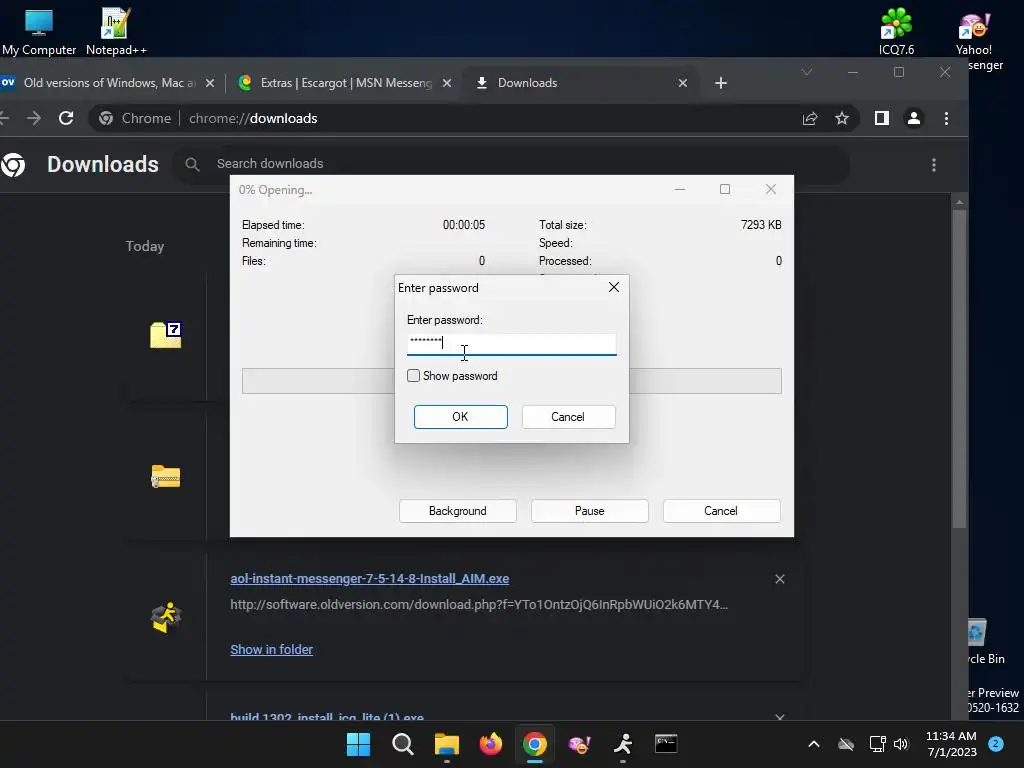
Task: Open a new Chrome tab
Action: pos(721,83)
